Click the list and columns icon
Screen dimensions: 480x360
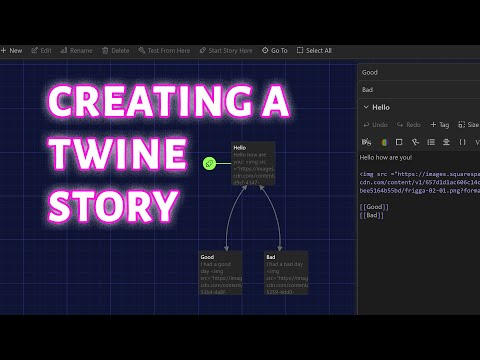[431, 142]
